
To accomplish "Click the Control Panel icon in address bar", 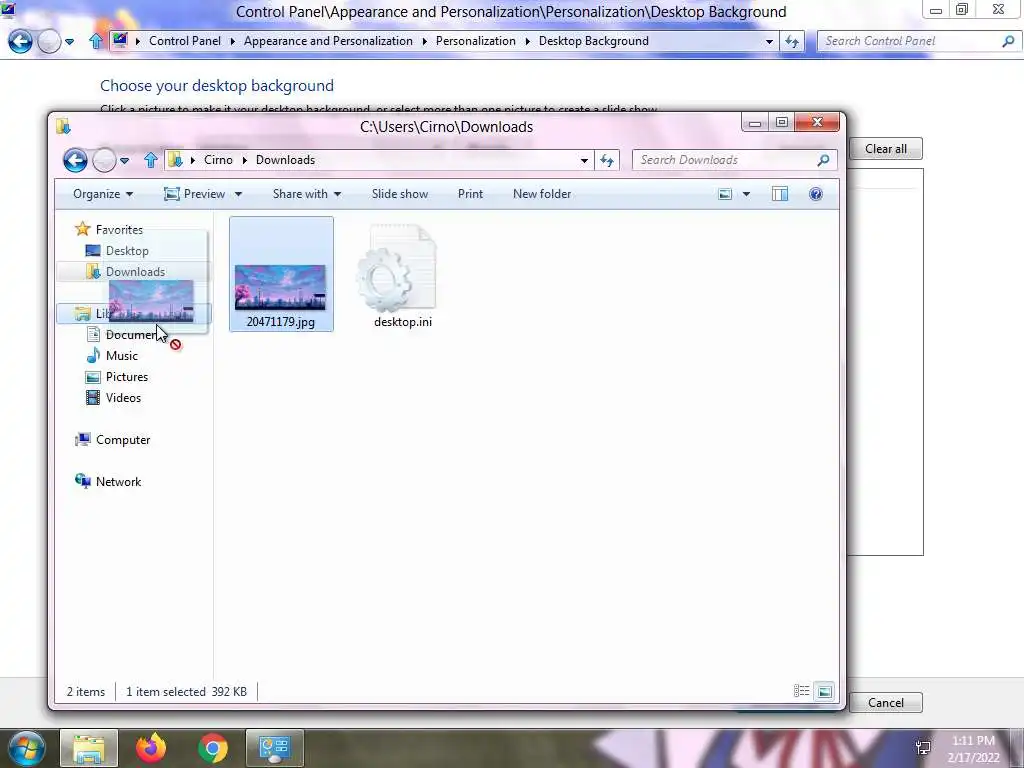I will coord(120,40).
